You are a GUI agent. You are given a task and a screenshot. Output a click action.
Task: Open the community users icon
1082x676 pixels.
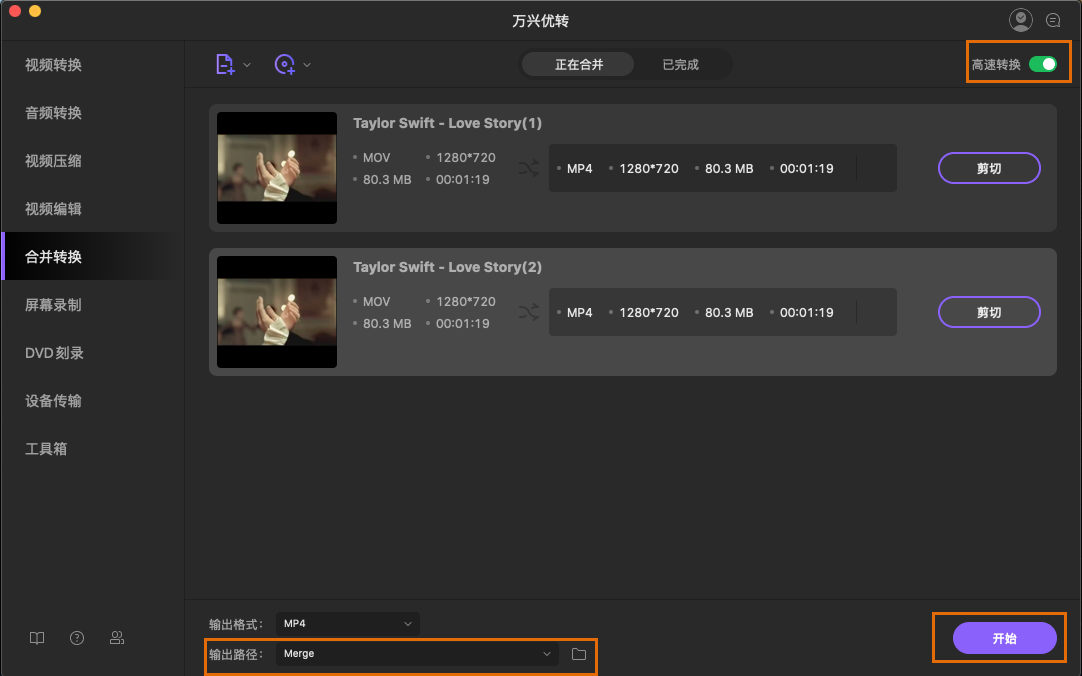point(117,638)
